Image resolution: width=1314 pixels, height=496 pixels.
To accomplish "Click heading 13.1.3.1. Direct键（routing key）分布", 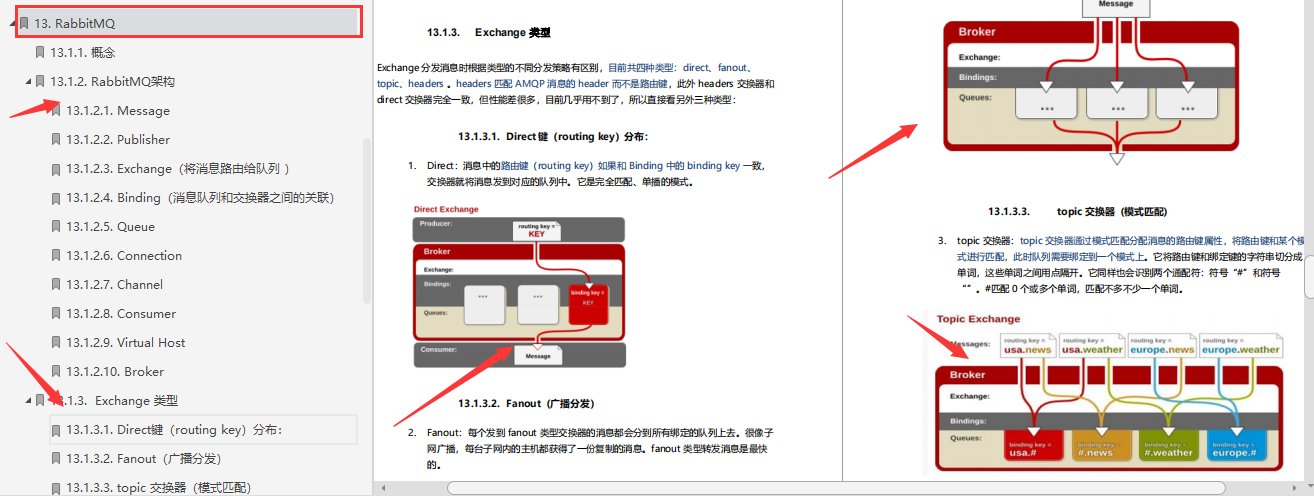I will click(x=553, y=136).
